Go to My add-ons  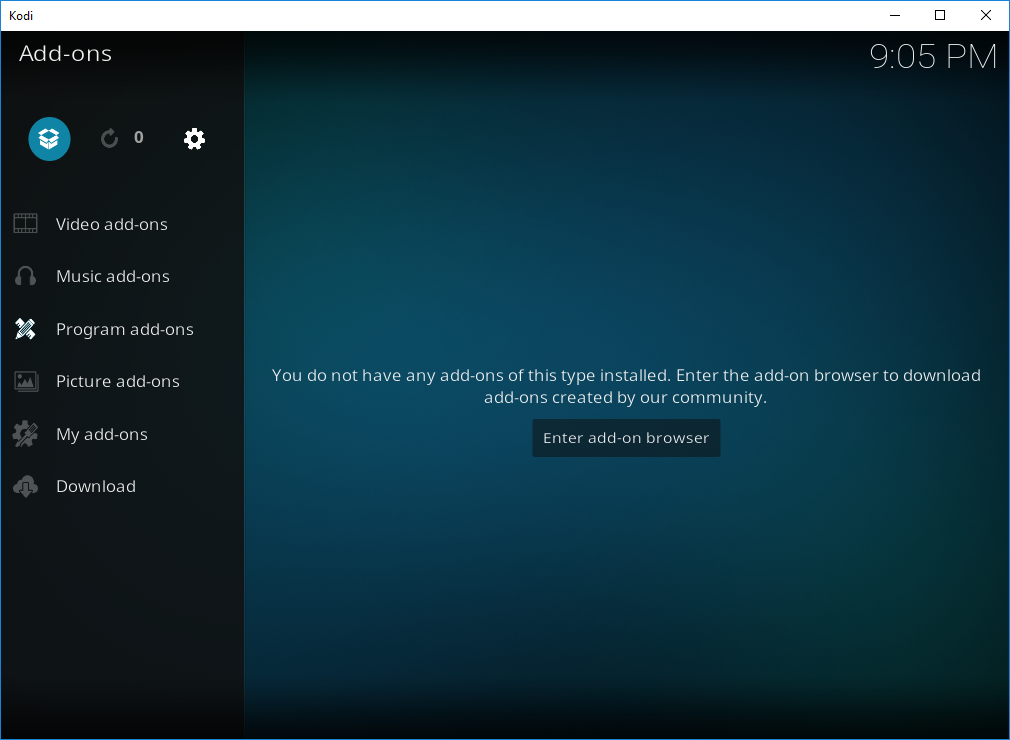click(122, 434)
